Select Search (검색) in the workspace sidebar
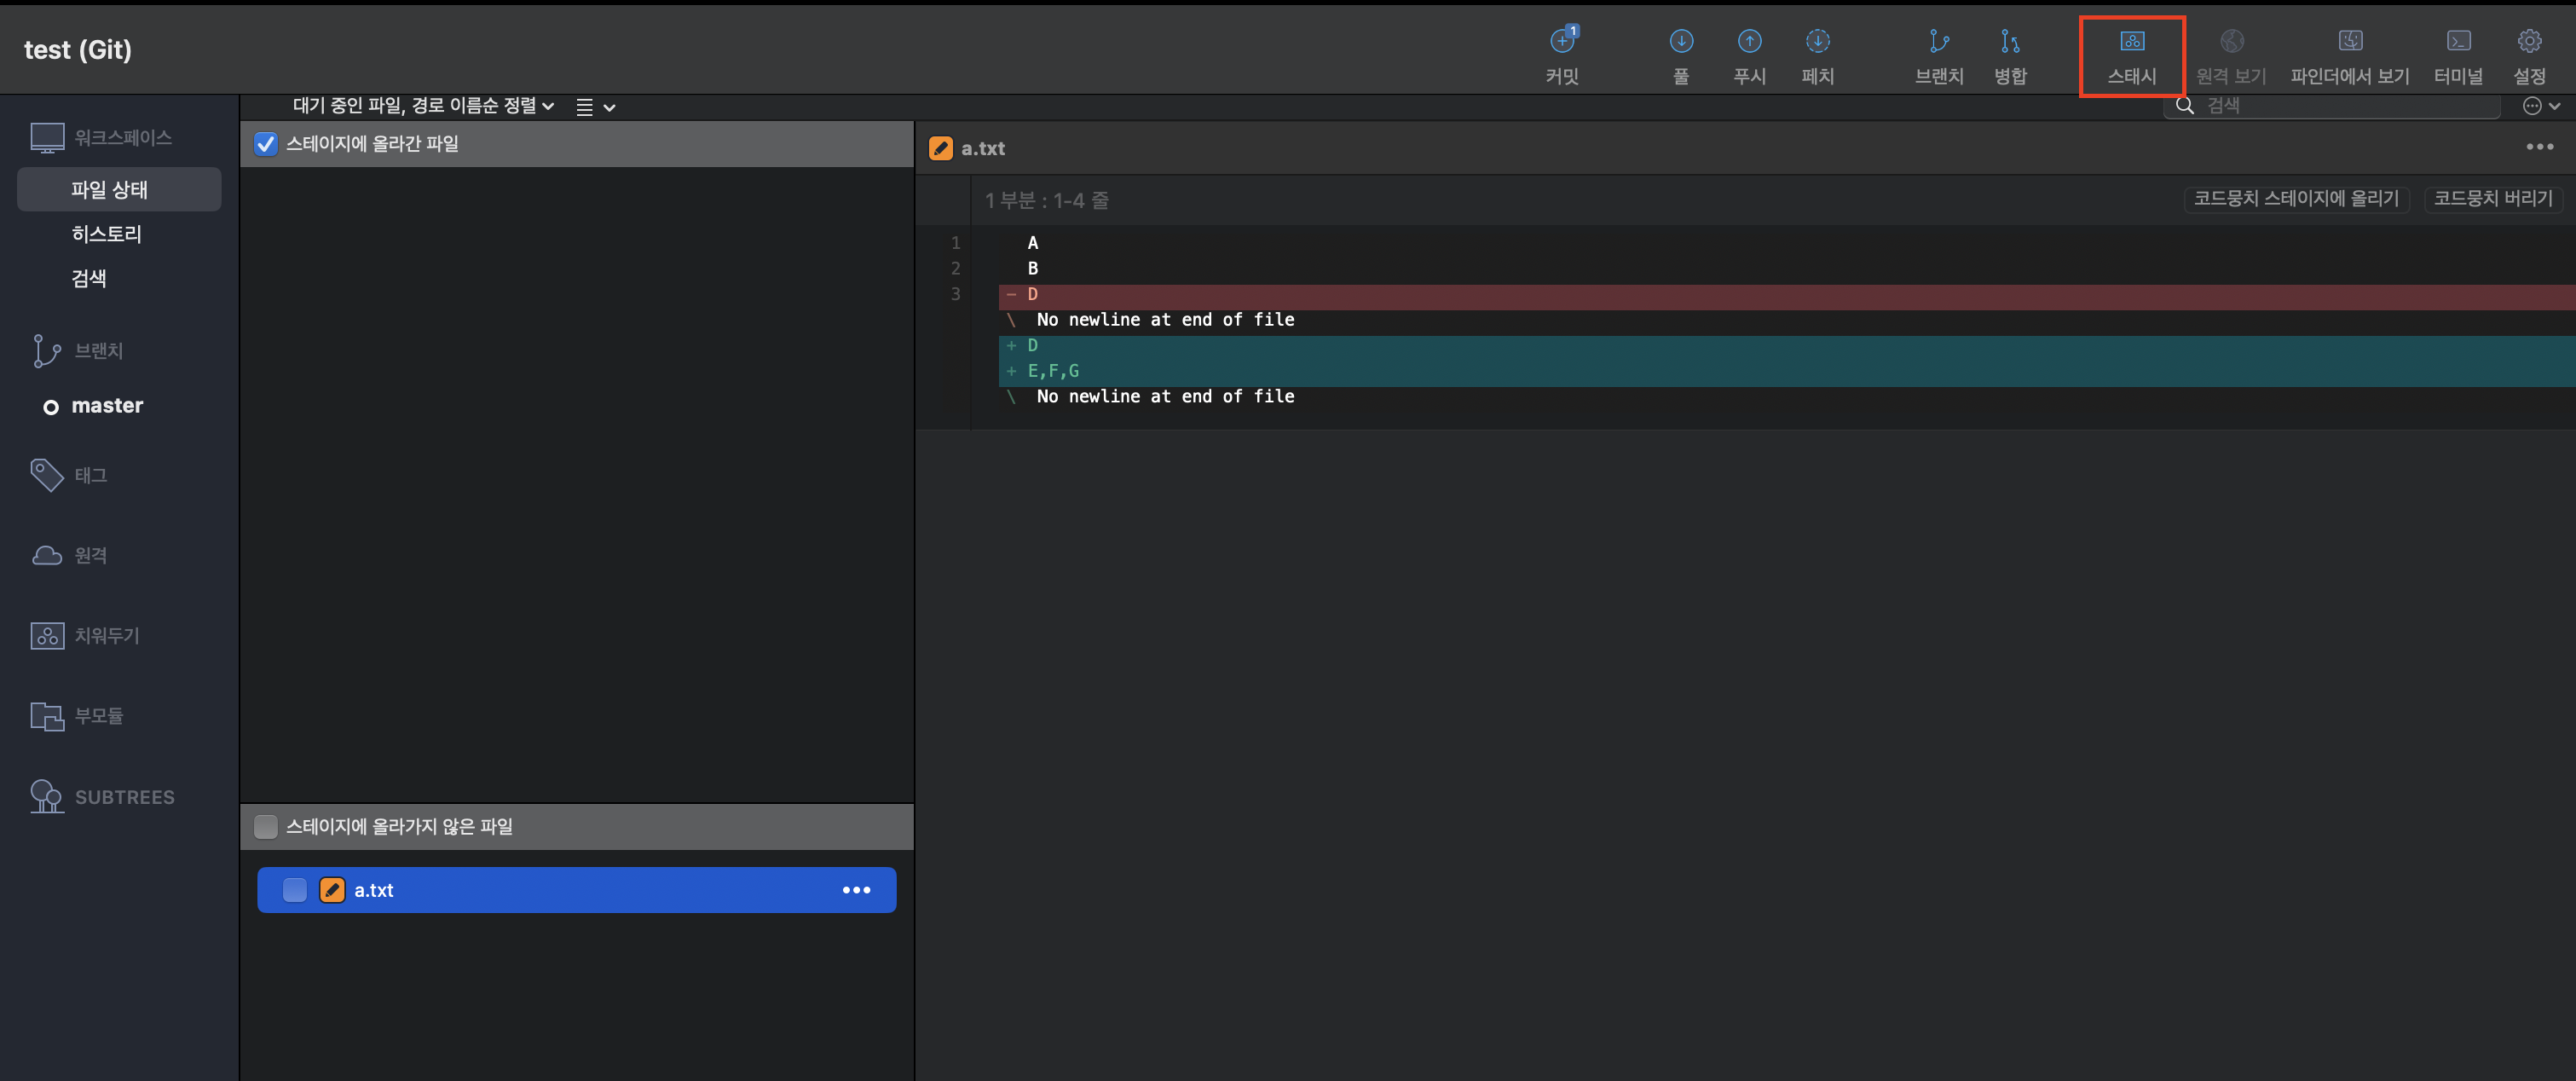The width and height of the screenshot is (2576, 1081). (88, 279)
